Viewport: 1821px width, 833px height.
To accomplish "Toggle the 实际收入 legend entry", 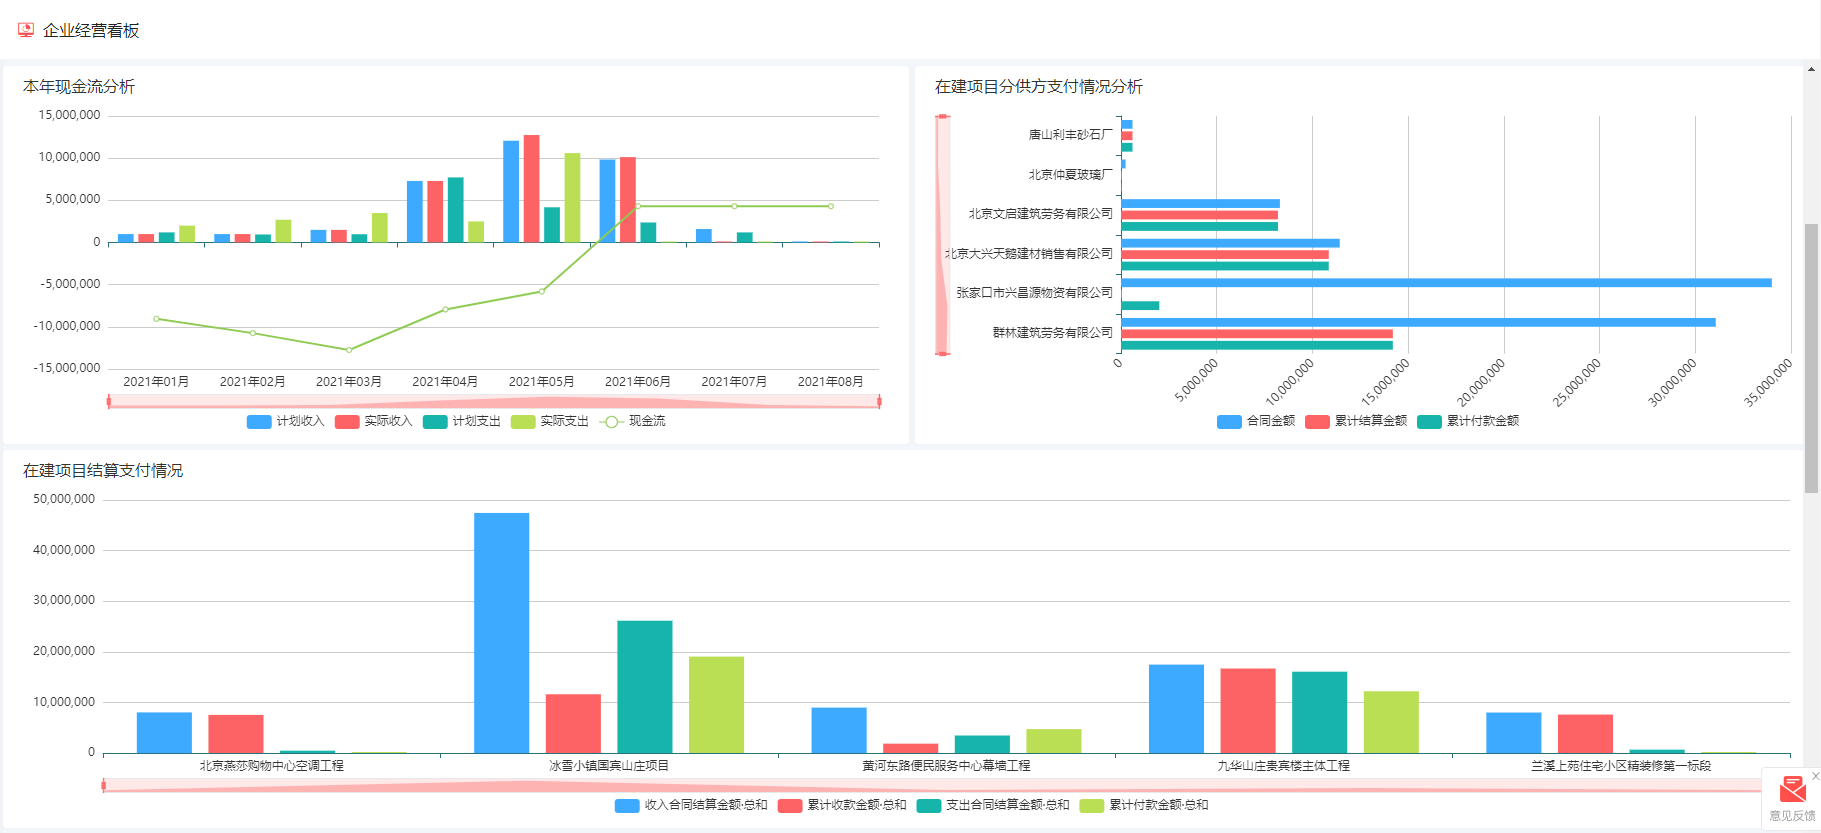I will (347, 422).
